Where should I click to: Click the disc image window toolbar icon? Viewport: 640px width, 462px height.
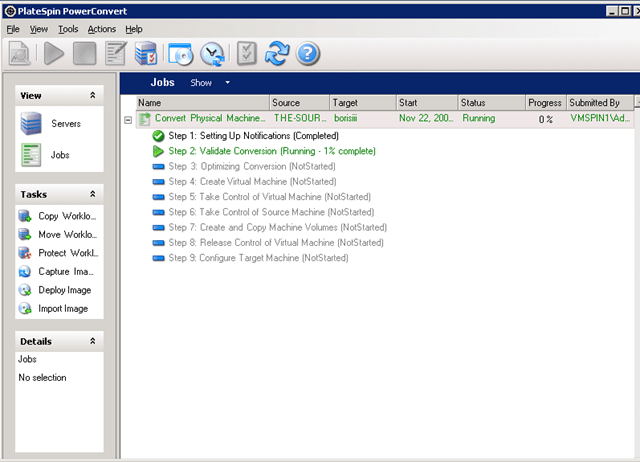[x=179, y=53]
